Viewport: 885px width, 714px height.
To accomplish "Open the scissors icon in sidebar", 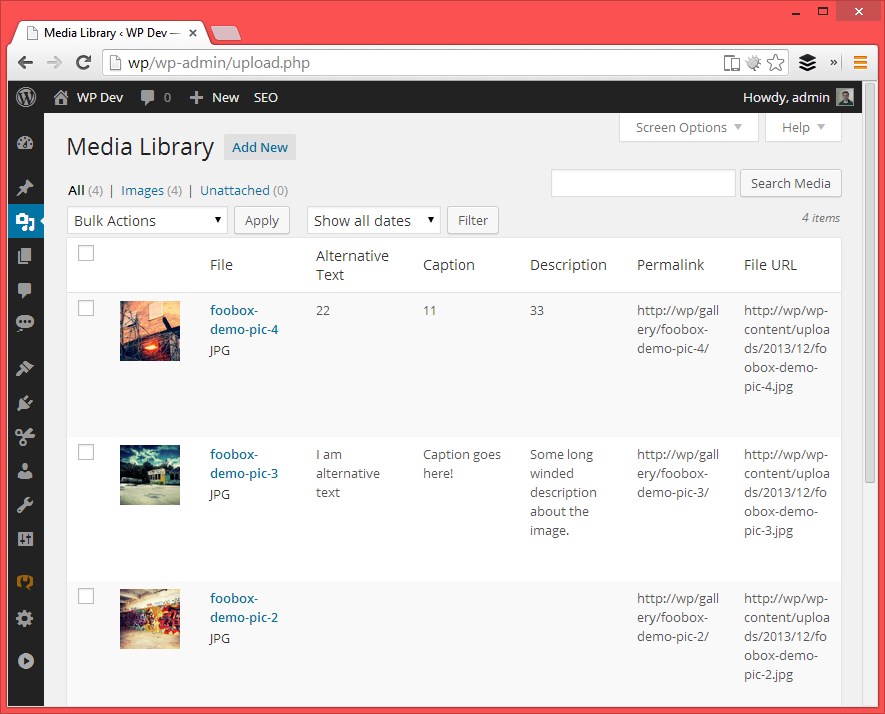I will pos(25,436).
